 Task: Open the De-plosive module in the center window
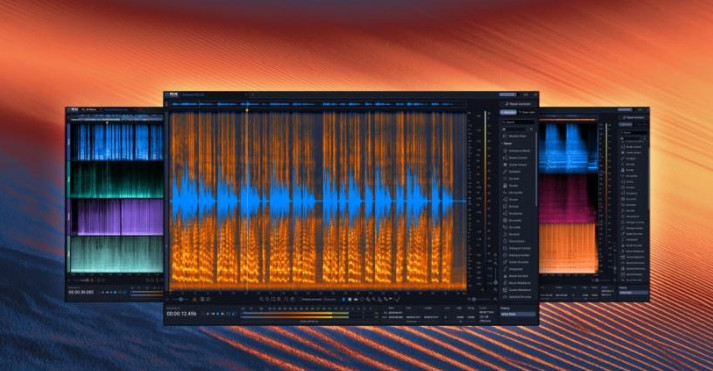(513, 213)
